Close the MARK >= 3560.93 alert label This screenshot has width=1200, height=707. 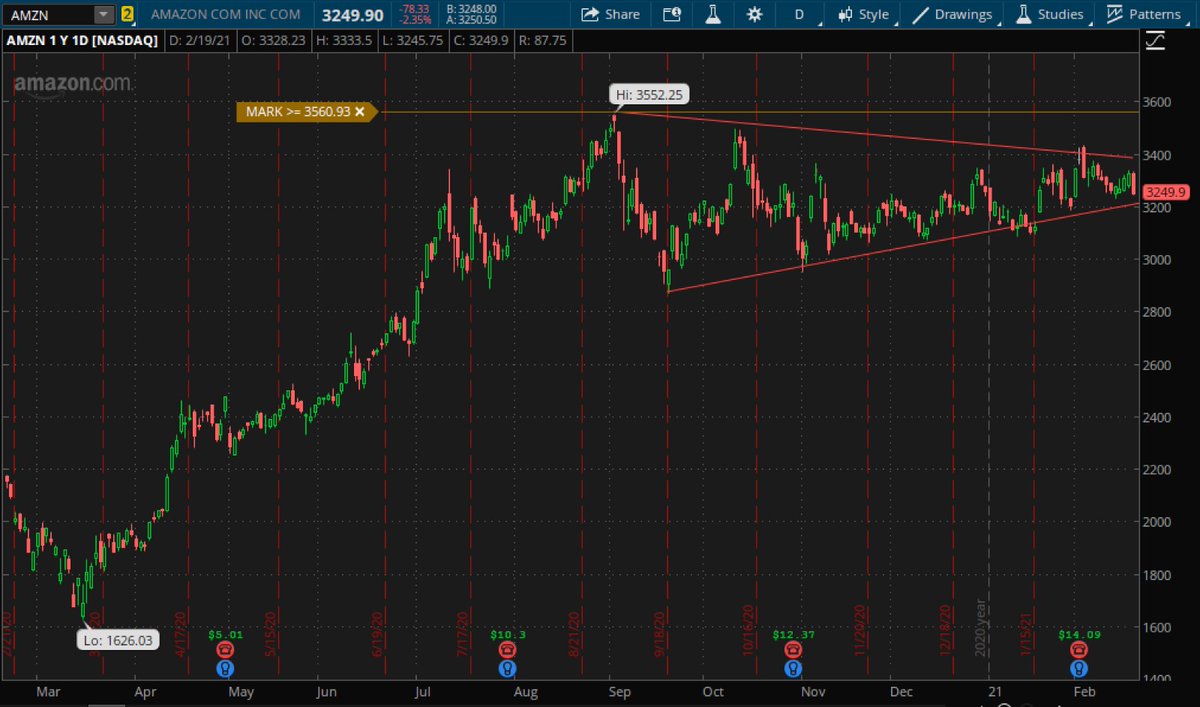(x=360, y=112)
